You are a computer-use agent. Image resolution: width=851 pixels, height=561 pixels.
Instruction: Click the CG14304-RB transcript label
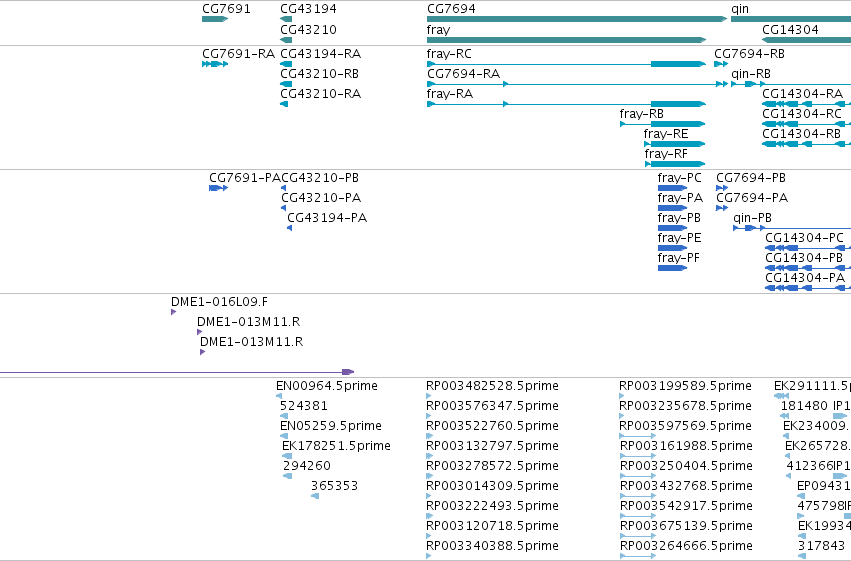tap(802, 134)
